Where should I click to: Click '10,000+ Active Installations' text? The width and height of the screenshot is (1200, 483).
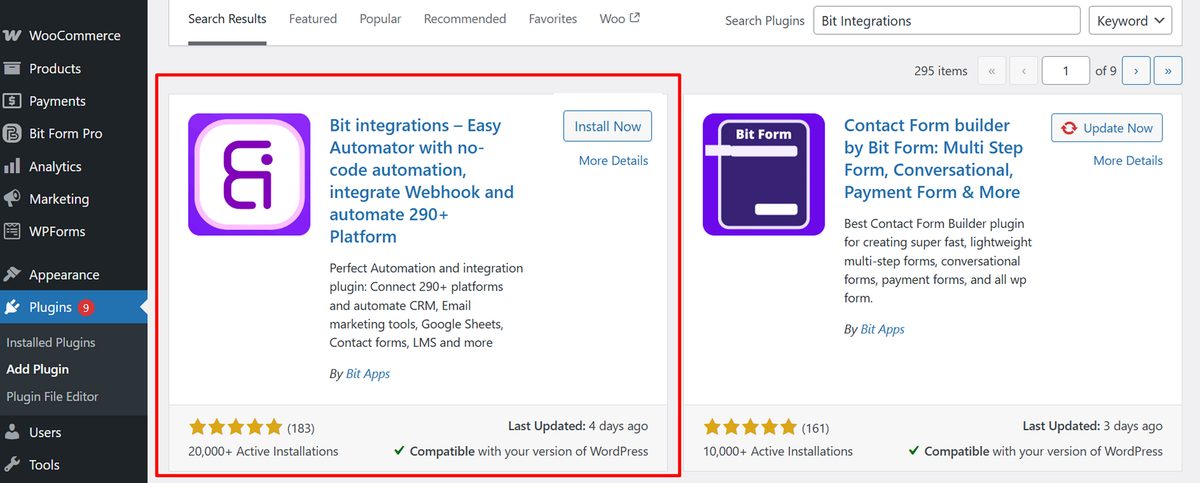point(778,451)
